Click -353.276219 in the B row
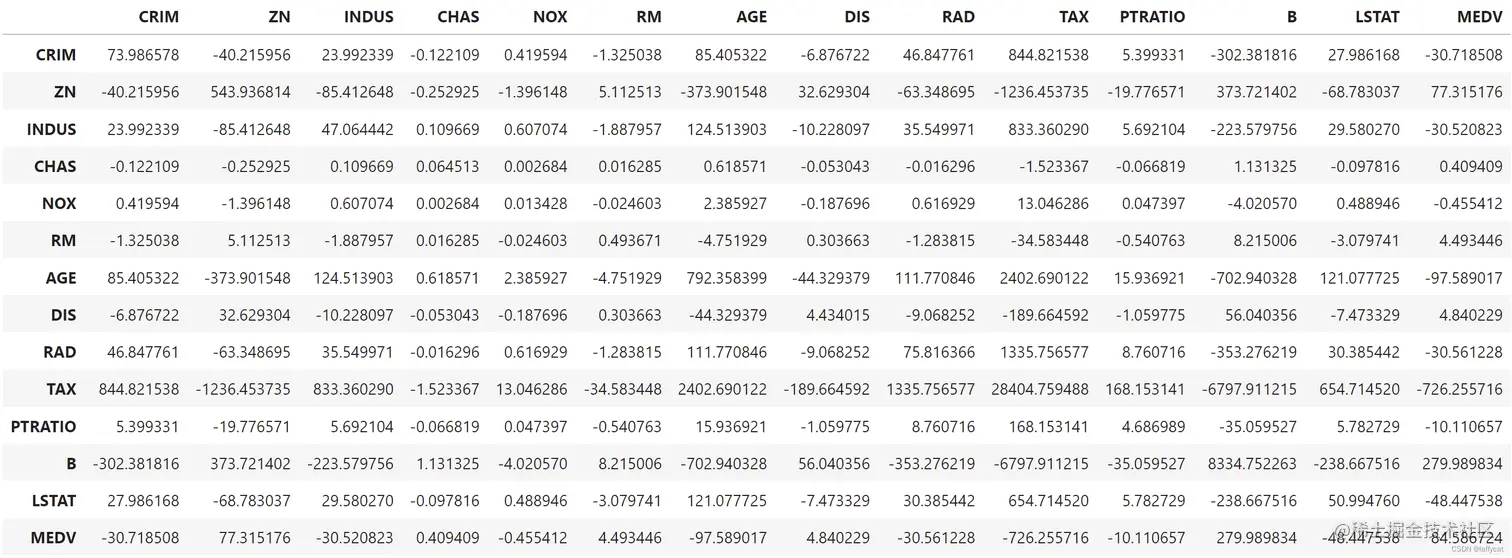The width and height of the screenshot is (1512, 558). click(x=931, y=463)
